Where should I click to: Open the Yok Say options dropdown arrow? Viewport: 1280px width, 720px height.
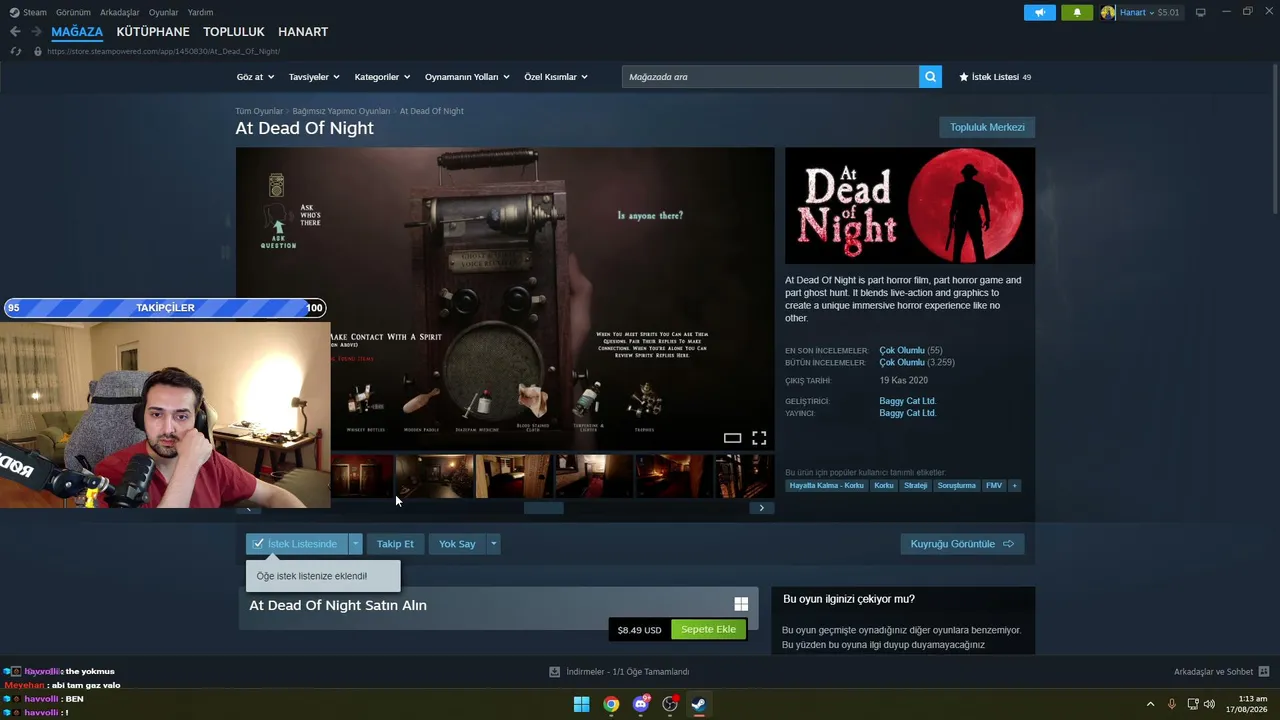493,544
